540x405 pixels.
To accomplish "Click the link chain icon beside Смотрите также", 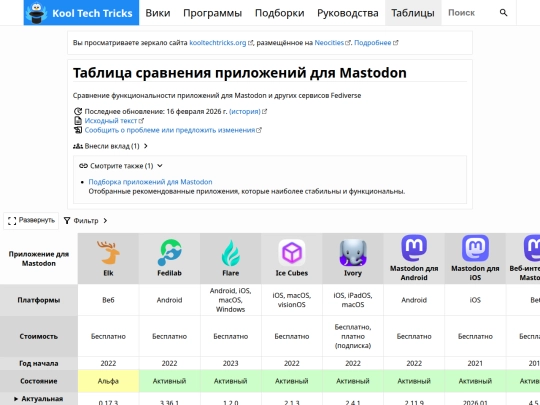I will [x=83, y=166].
